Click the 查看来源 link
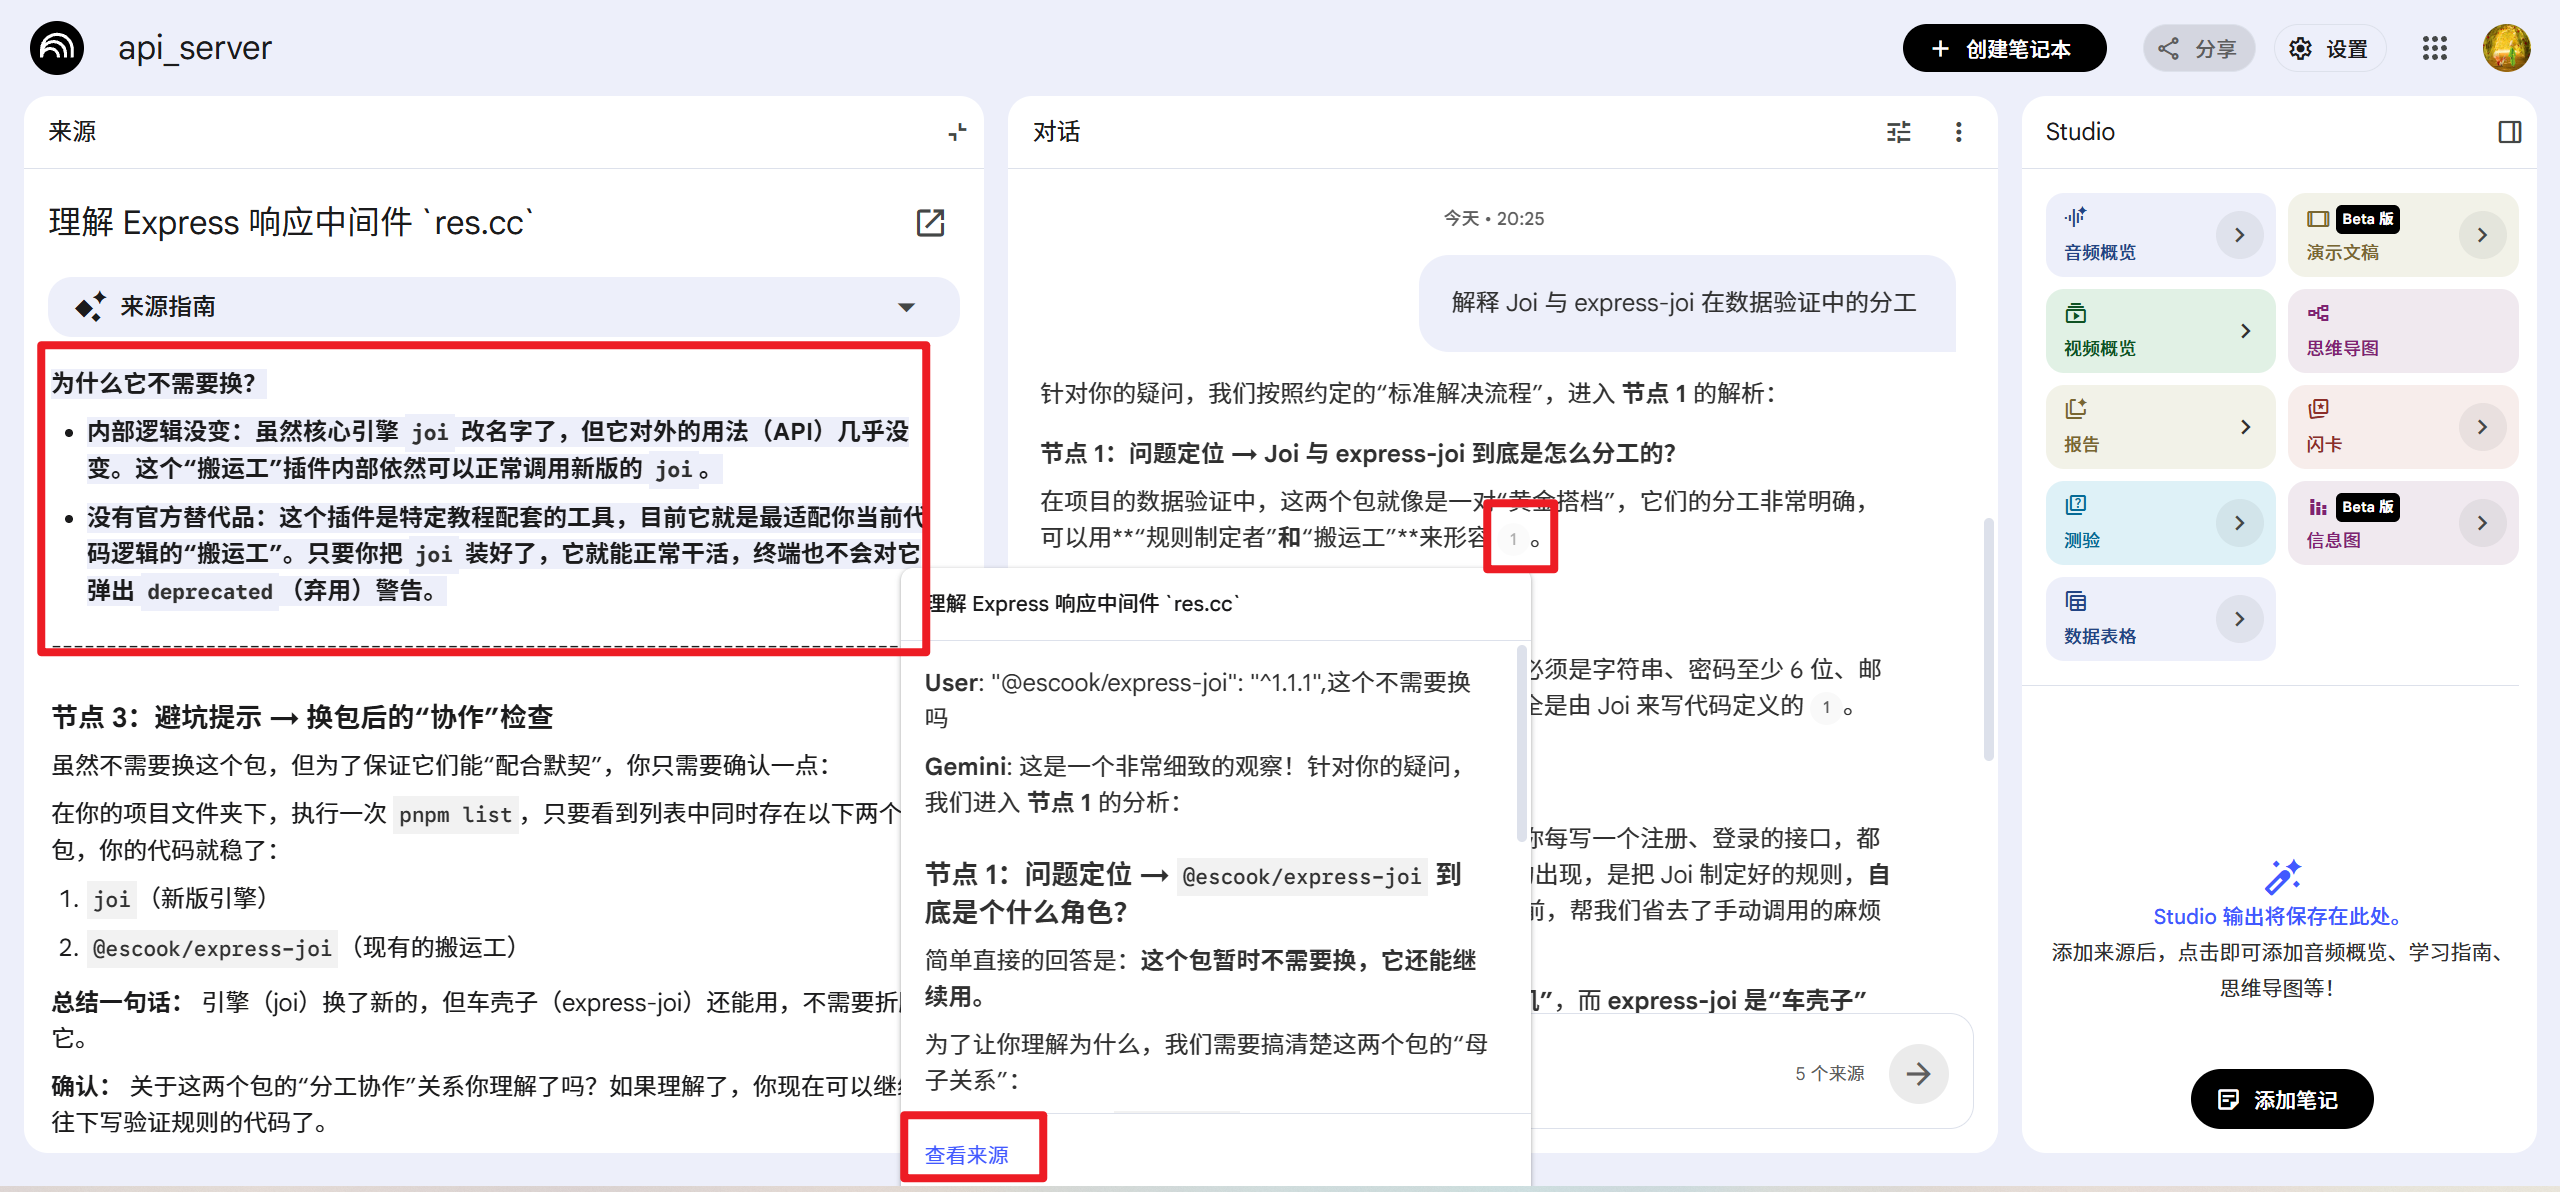 click(966, 1155)
